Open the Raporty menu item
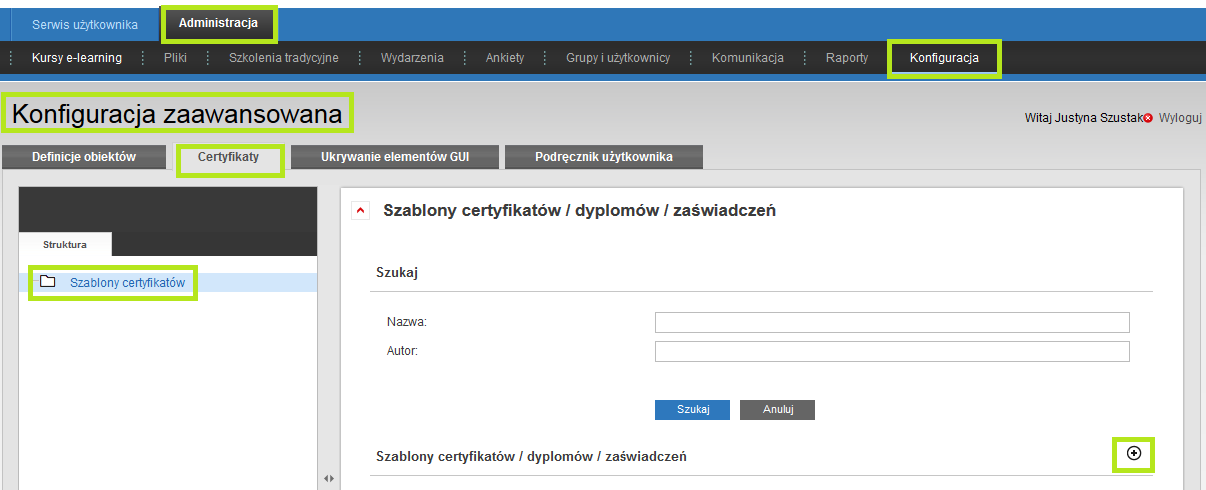 tap(847, 58)
